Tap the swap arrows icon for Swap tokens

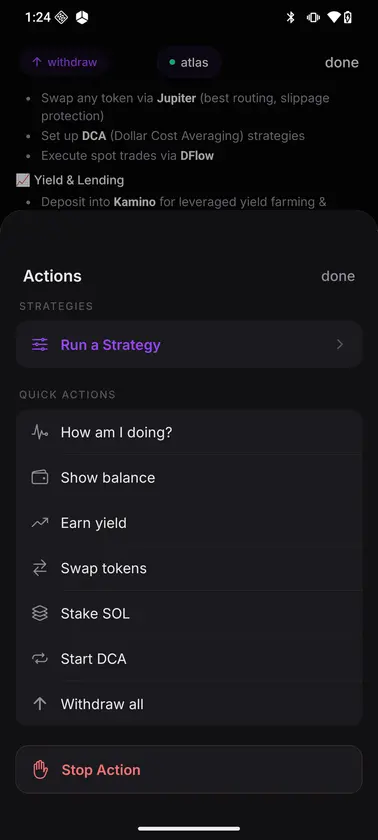click(x=40, y=568)
